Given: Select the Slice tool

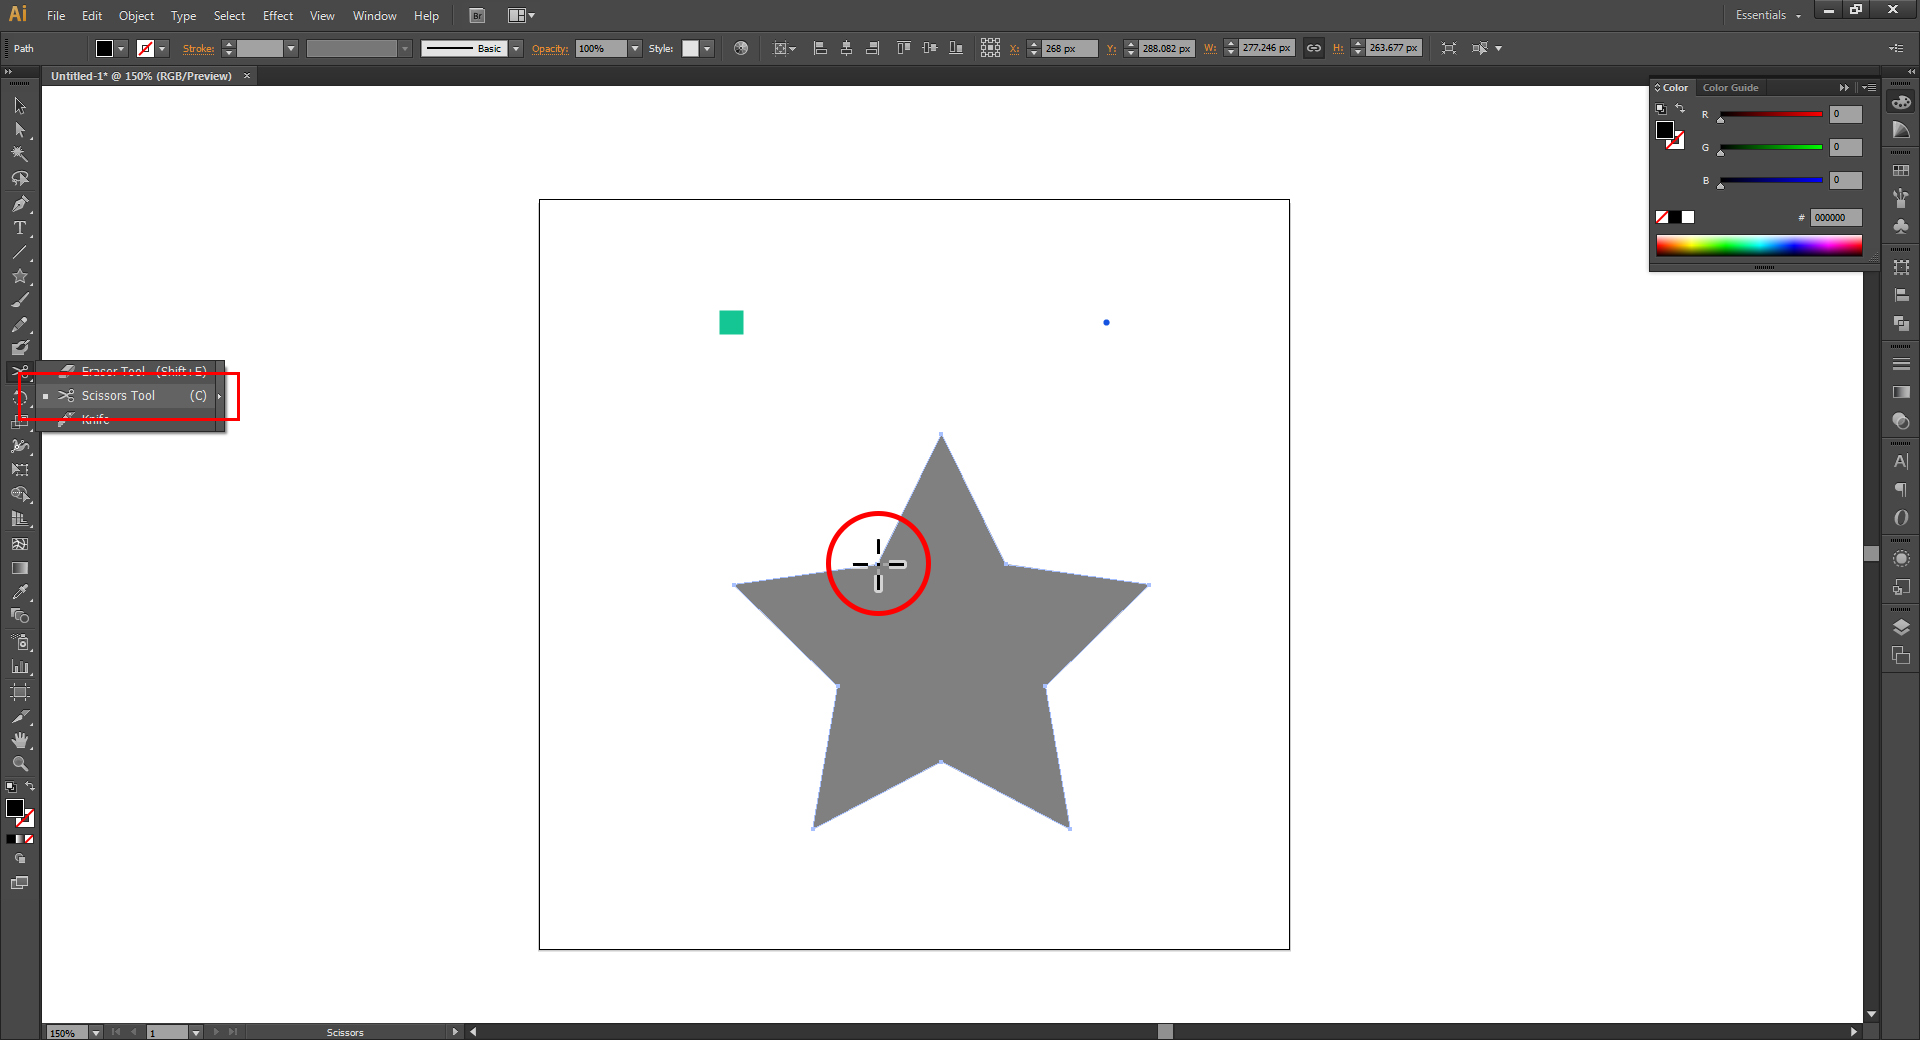Looking at the screenshot, I should (20, 716).
